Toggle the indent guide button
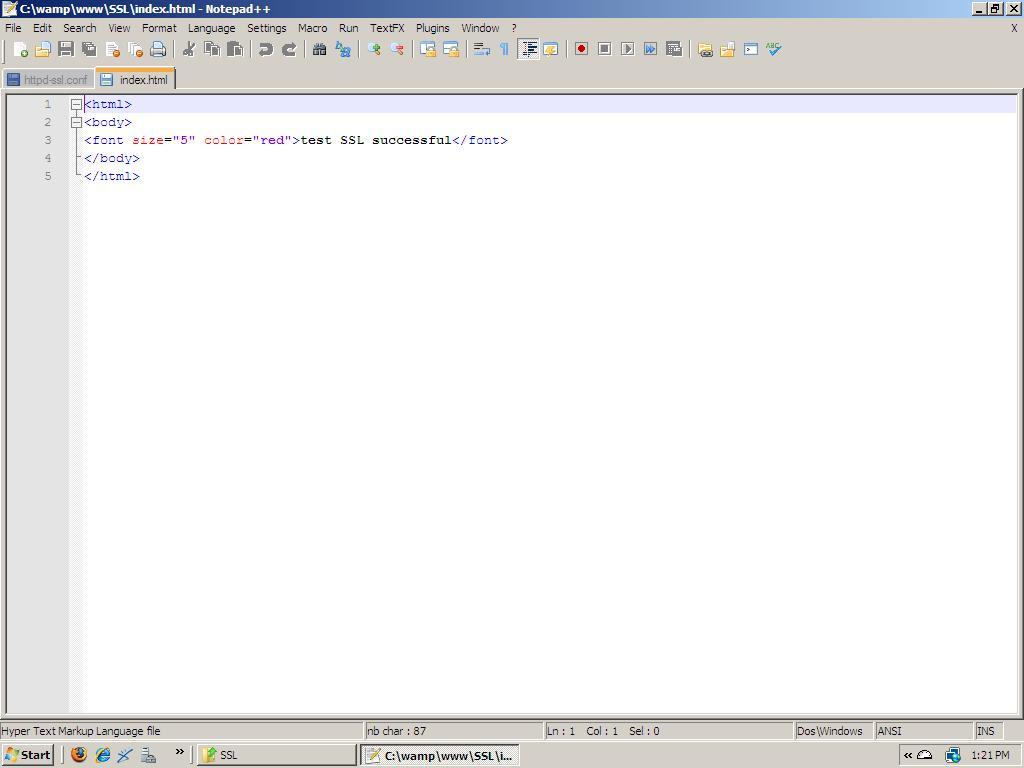The image size is (1024, 768). (528, 49)
